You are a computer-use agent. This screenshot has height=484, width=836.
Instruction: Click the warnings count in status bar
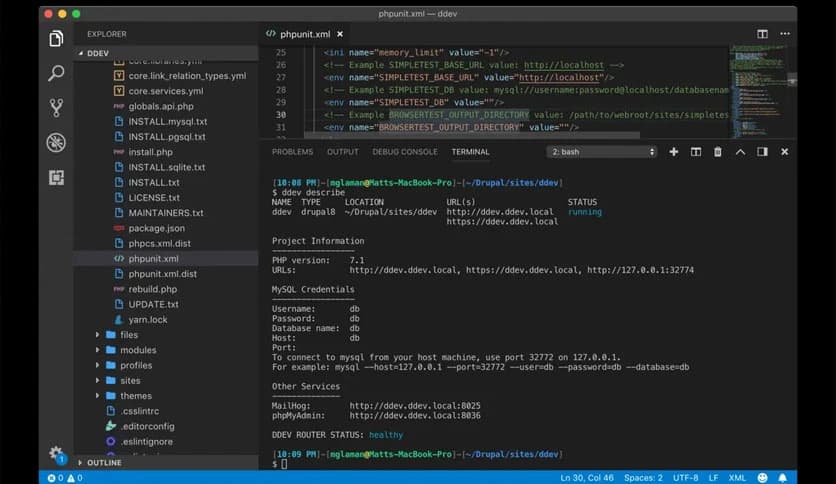coord(75,478)
